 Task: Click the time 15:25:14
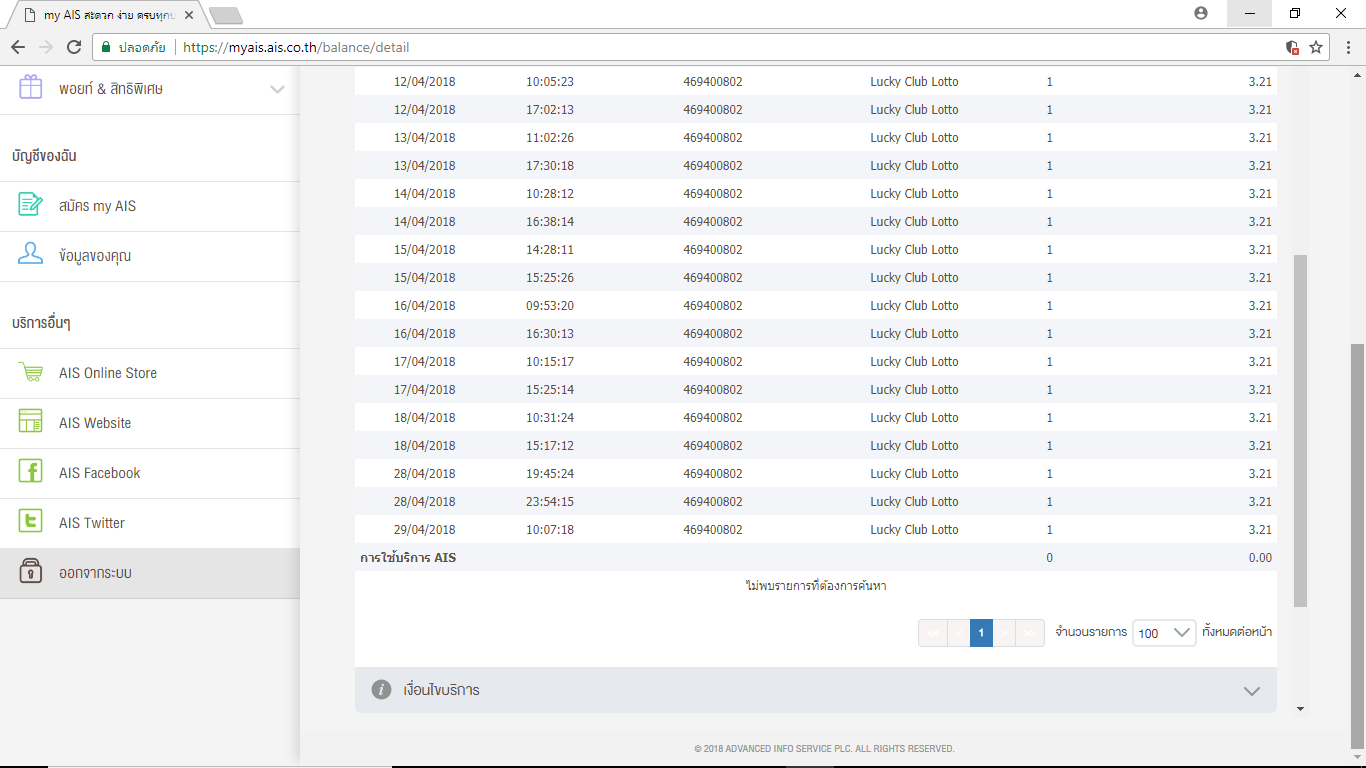pos(550,389)
